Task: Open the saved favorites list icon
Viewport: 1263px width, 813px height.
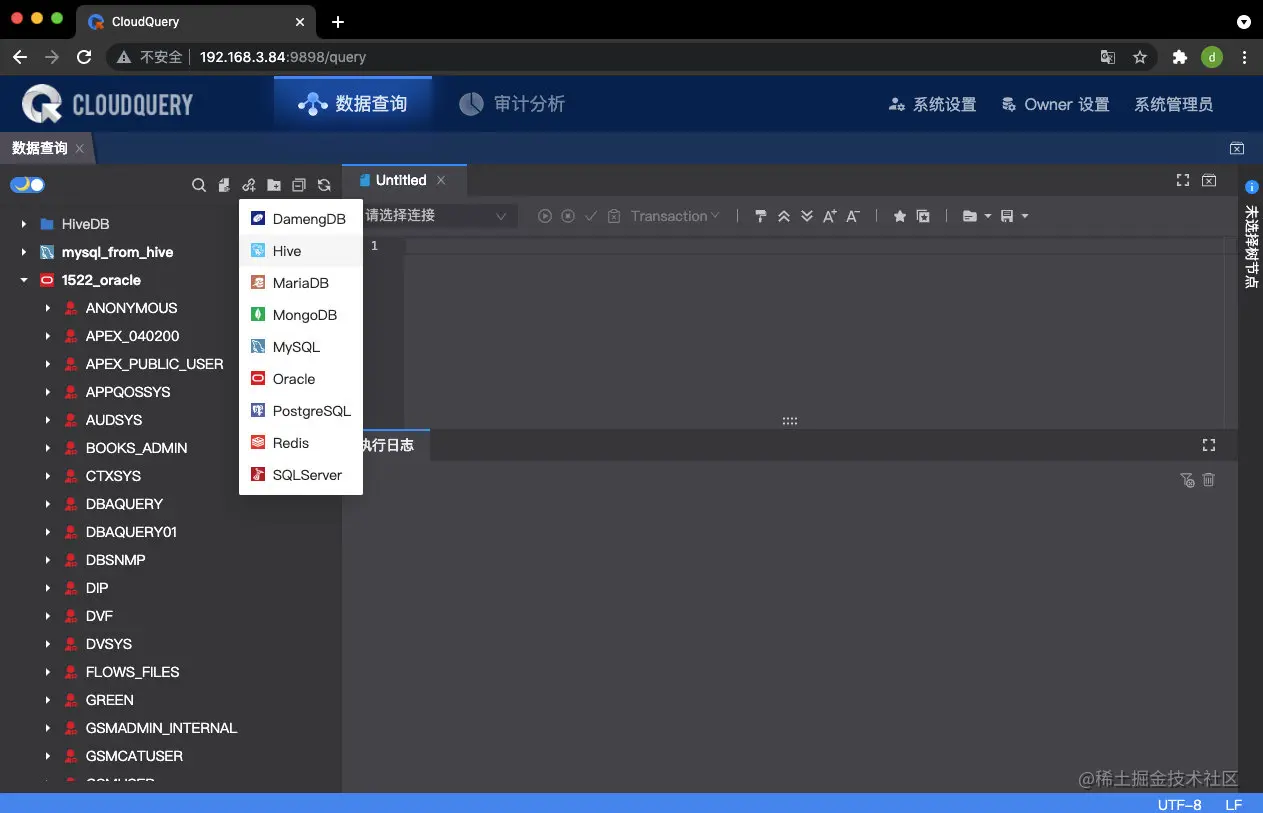Action: pyautogui.click(x=923, y=216)
